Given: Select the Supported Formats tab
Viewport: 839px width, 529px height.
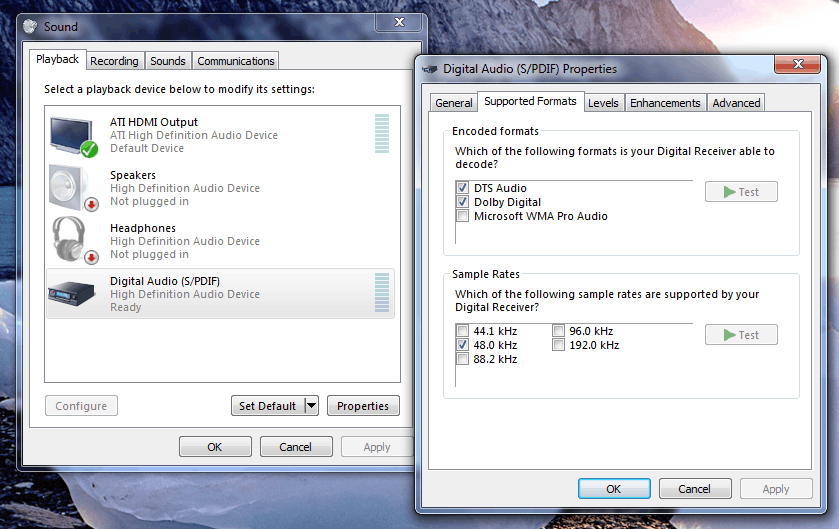Looking at the screenshot, I should point(530,101).
